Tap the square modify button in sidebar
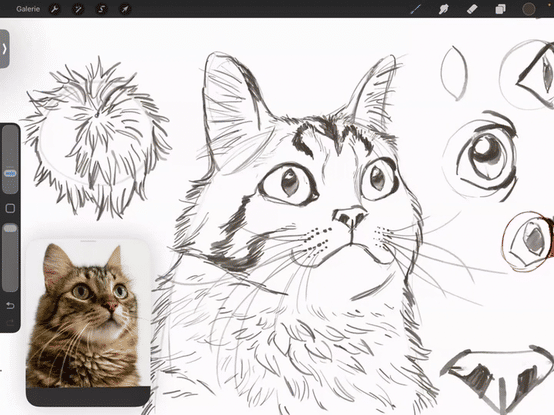554x415 pixels. [10, 208]
